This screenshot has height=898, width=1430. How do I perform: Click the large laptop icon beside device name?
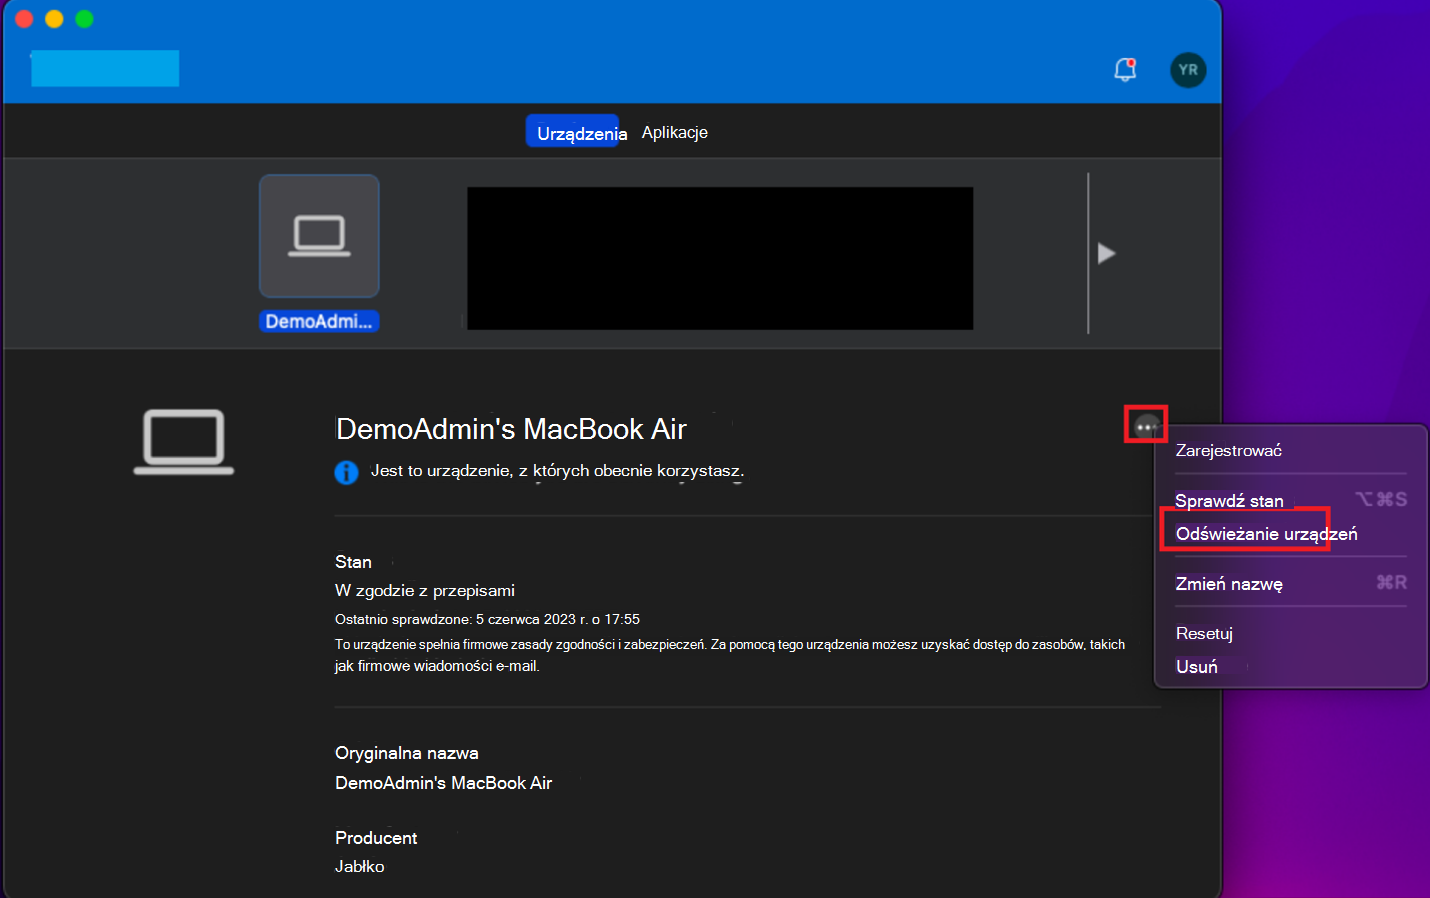184,441
